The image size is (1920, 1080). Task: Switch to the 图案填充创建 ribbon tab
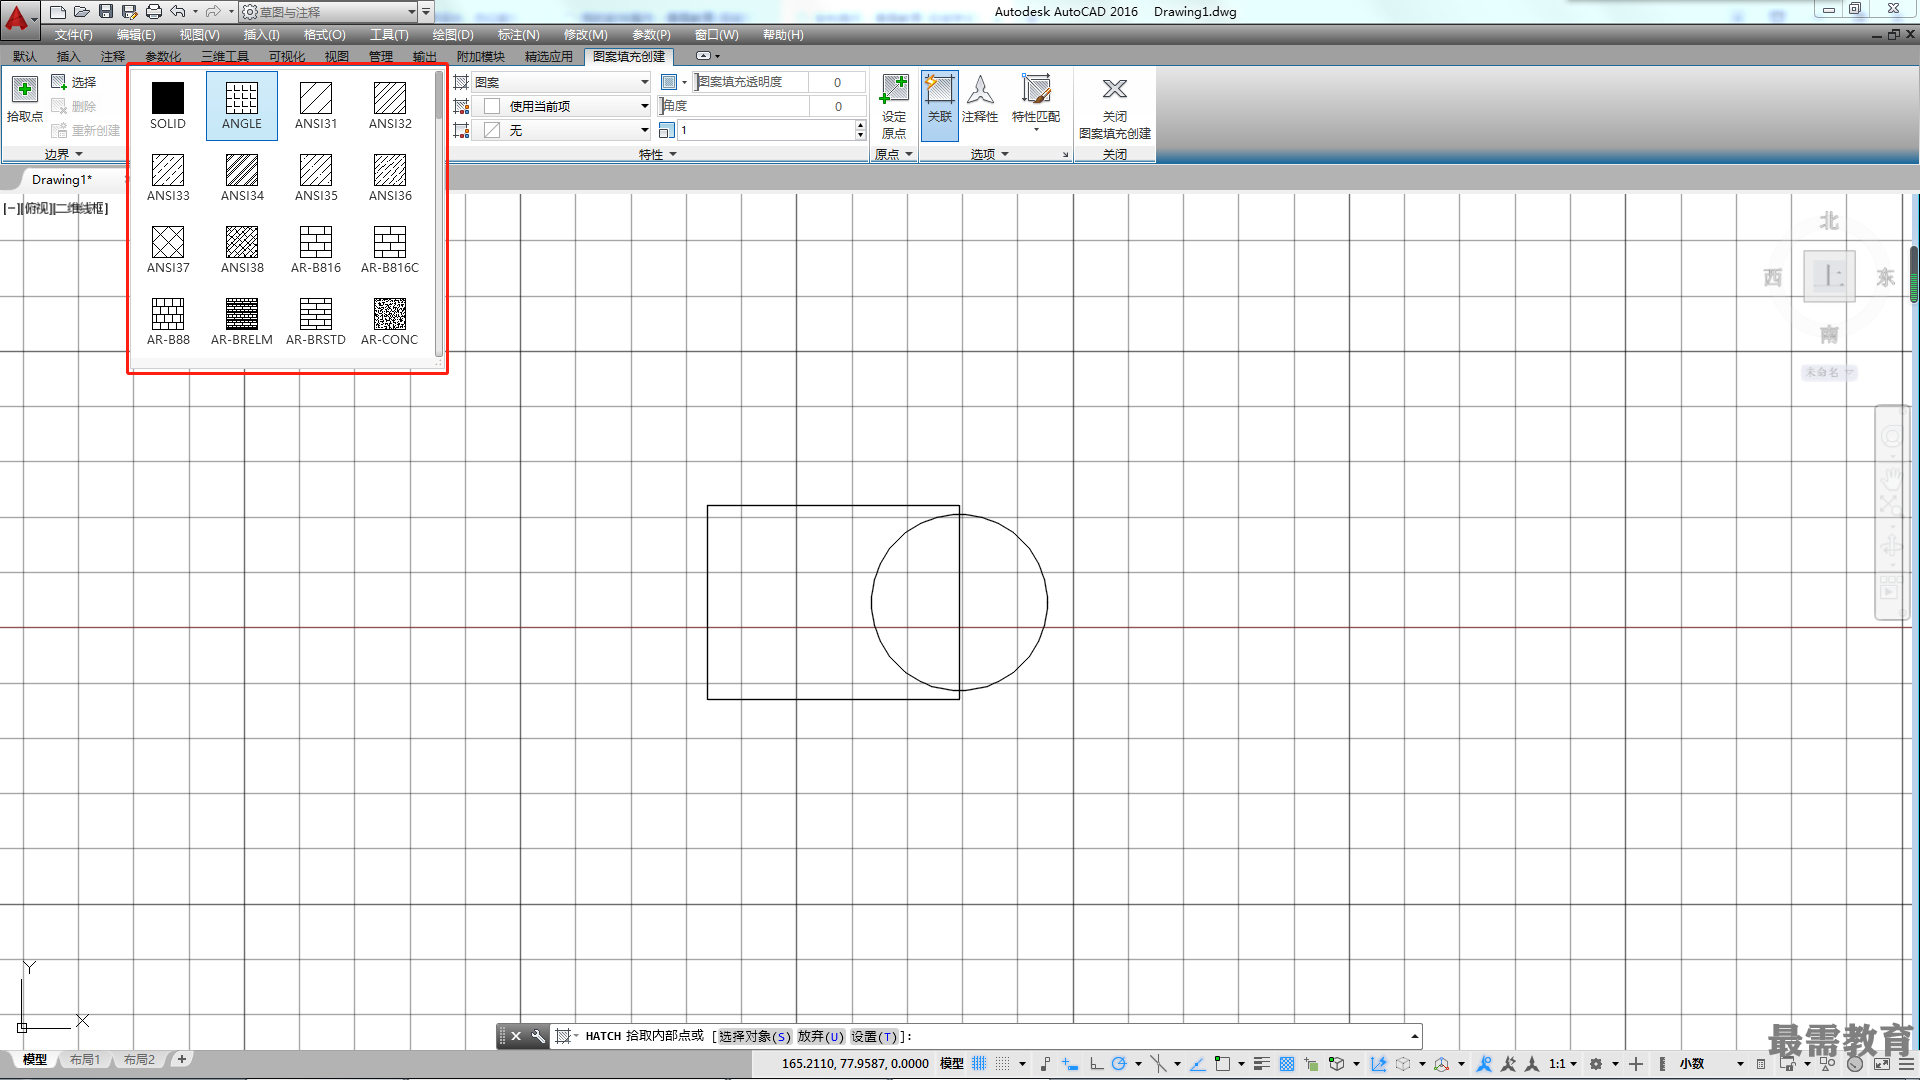click(x=629, y=56)
